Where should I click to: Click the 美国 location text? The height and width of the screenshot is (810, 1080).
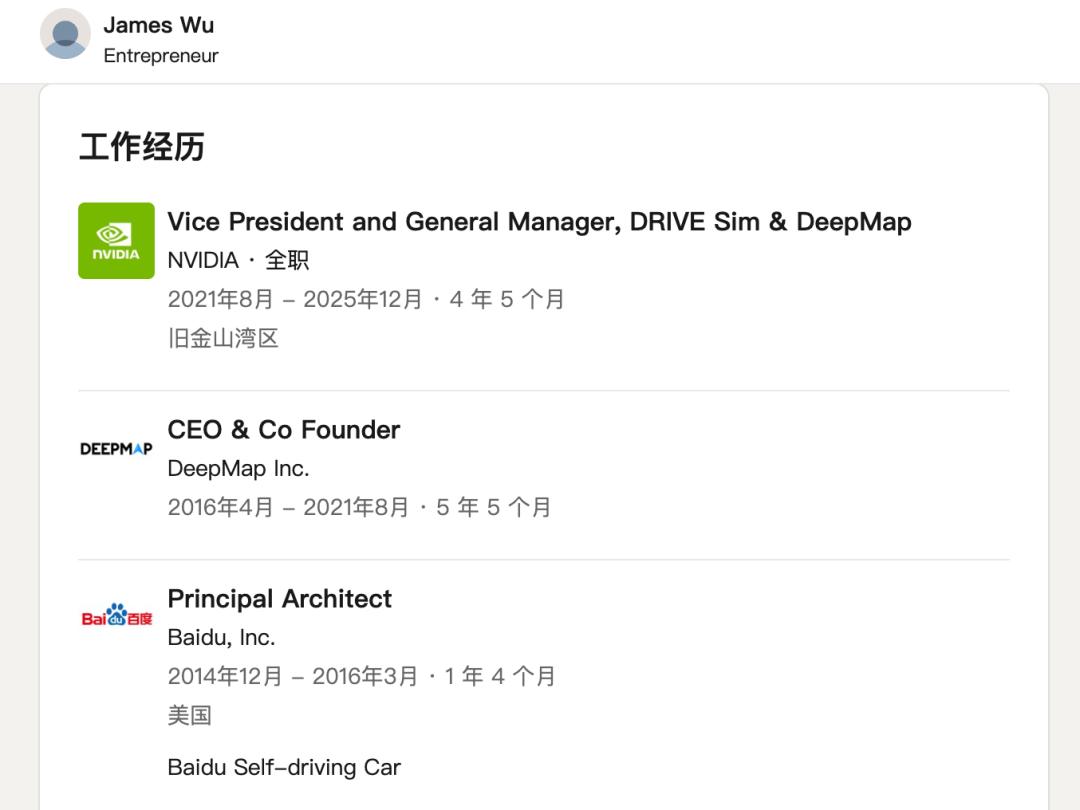[x=189, y=716]
